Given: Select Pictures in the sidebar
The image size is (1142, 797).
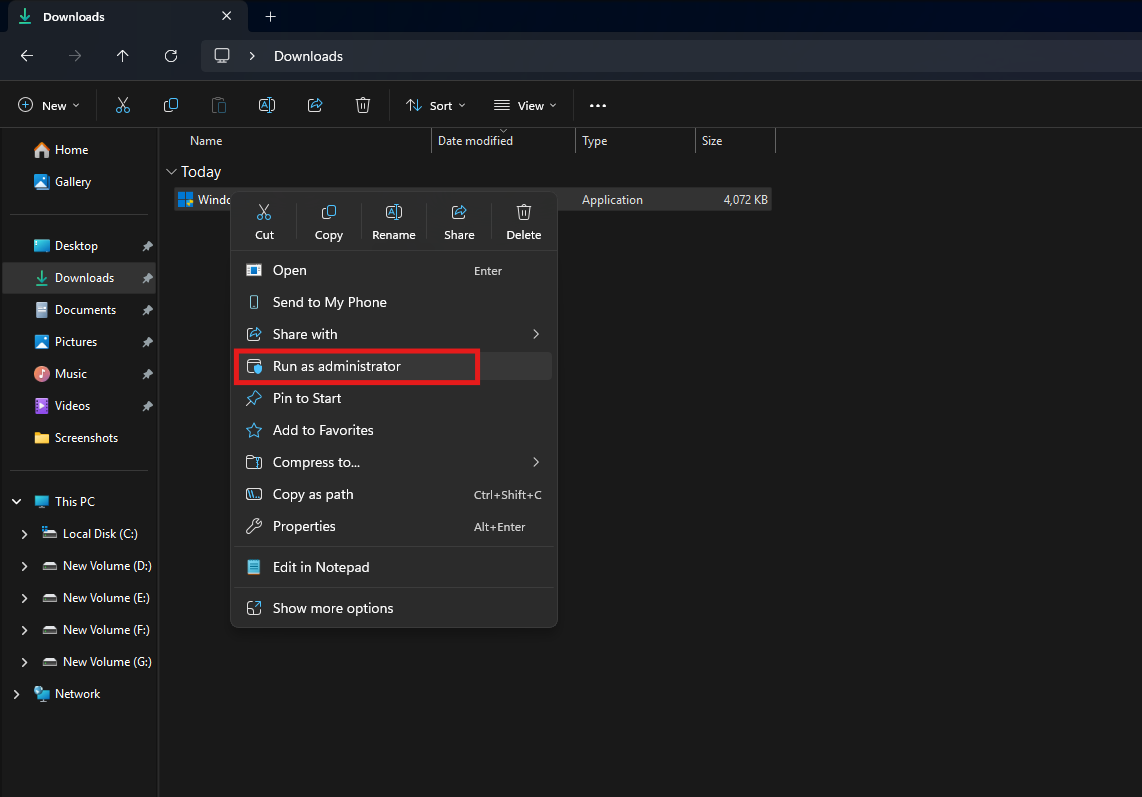Looking at the screenshot, I should point(75,341).
